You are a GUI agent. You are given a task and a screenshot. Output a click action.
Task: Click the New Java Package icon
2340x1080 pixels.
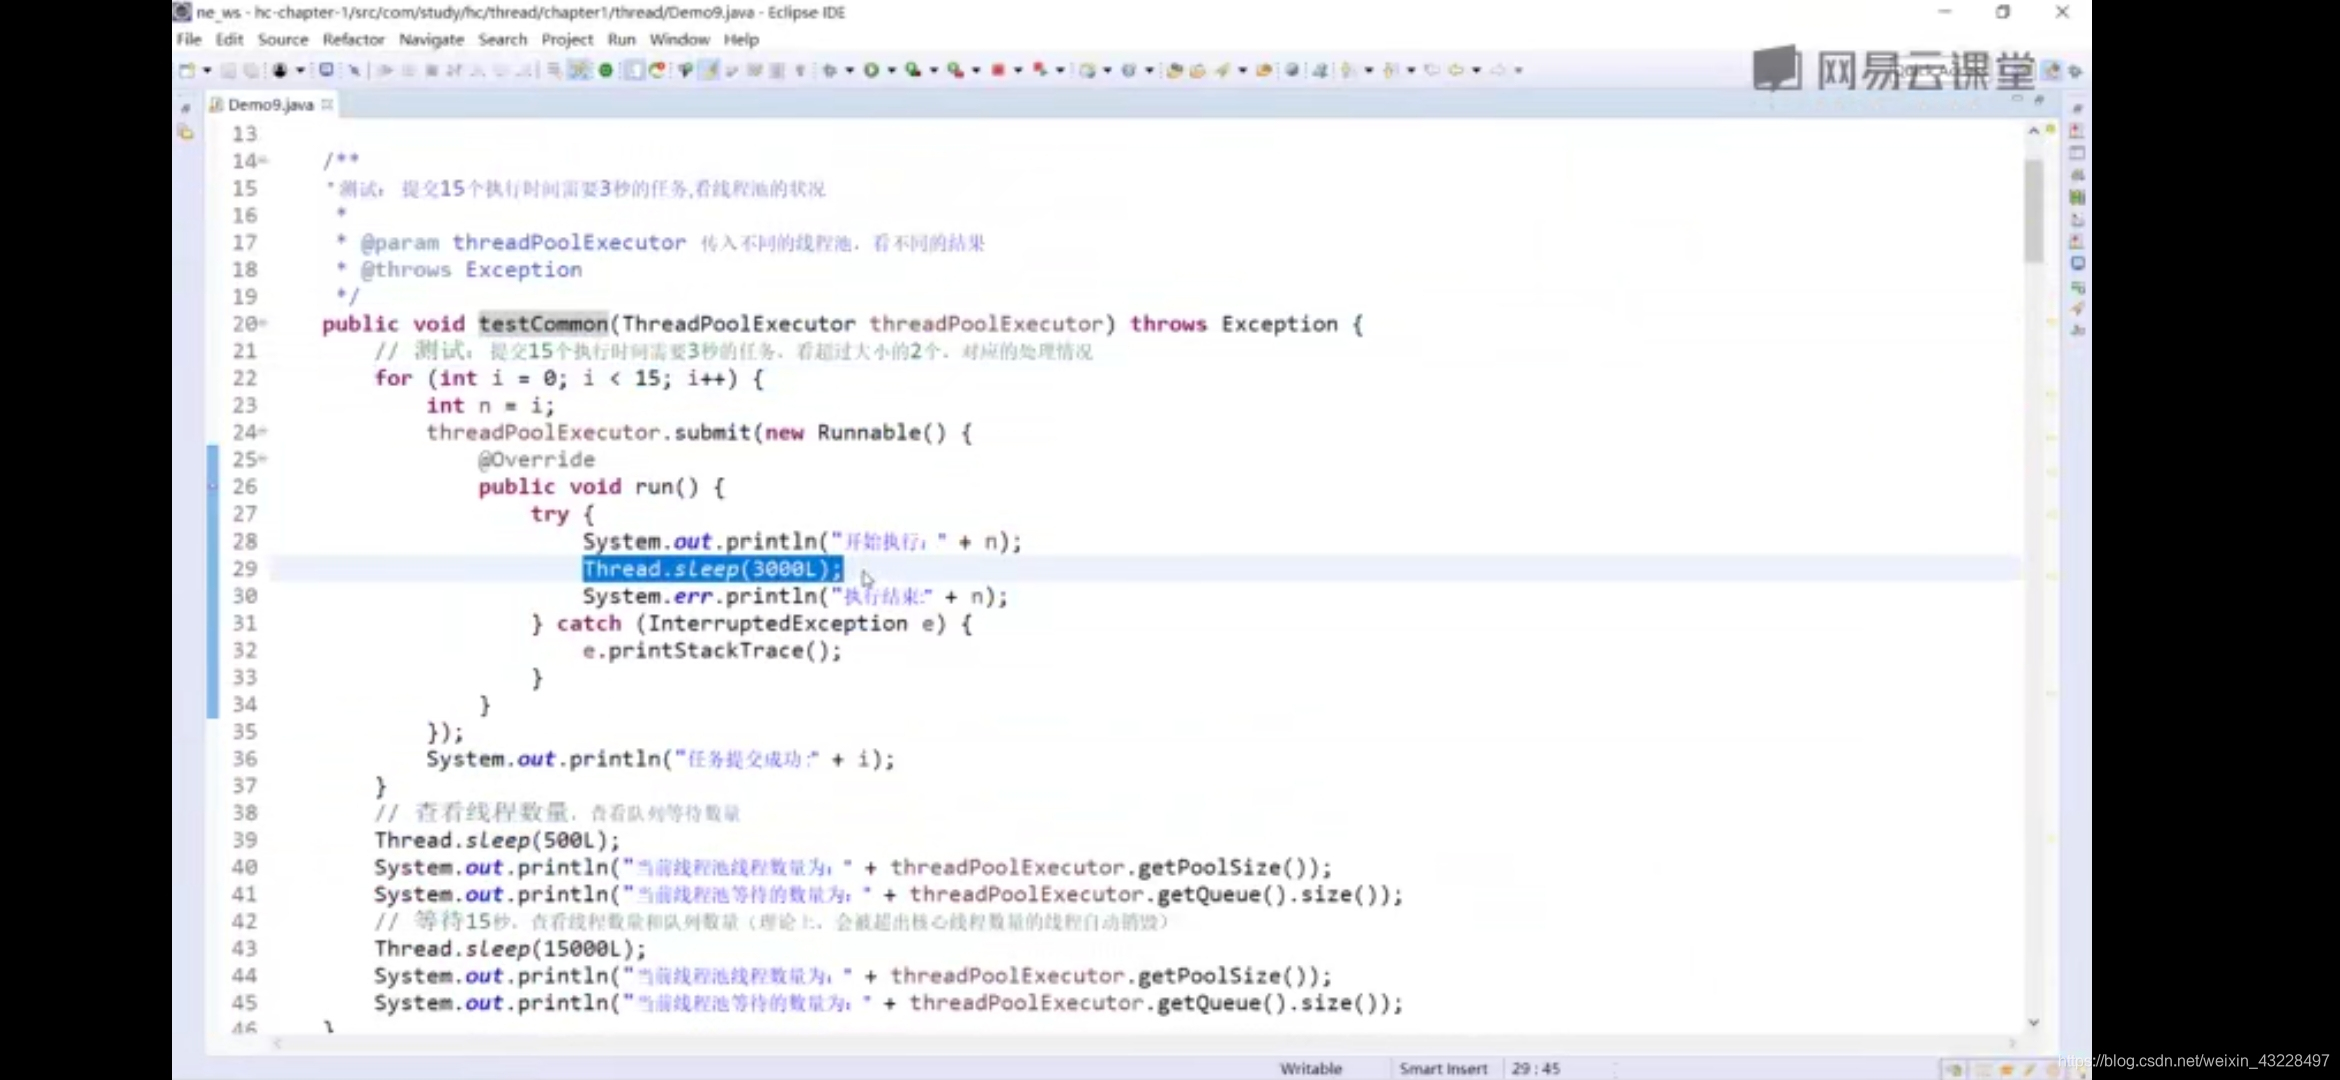(x=1087, y=70)
